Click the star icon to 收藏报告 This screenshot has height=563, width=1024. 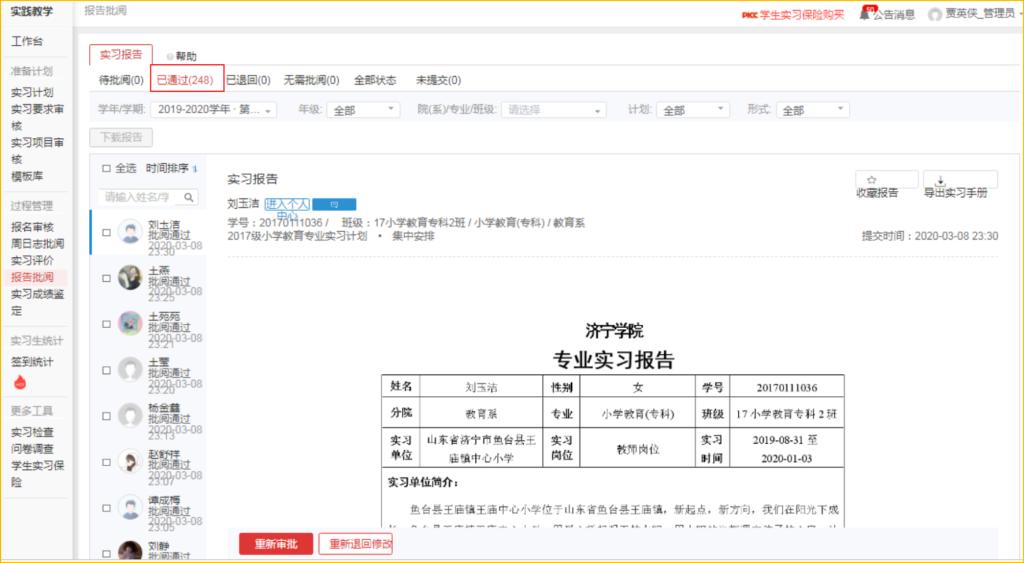click(871, 179)
